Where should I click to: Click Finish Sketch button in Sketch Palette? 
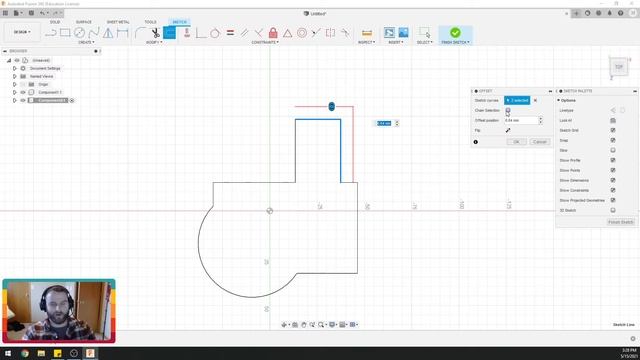(x=620, y=222)
